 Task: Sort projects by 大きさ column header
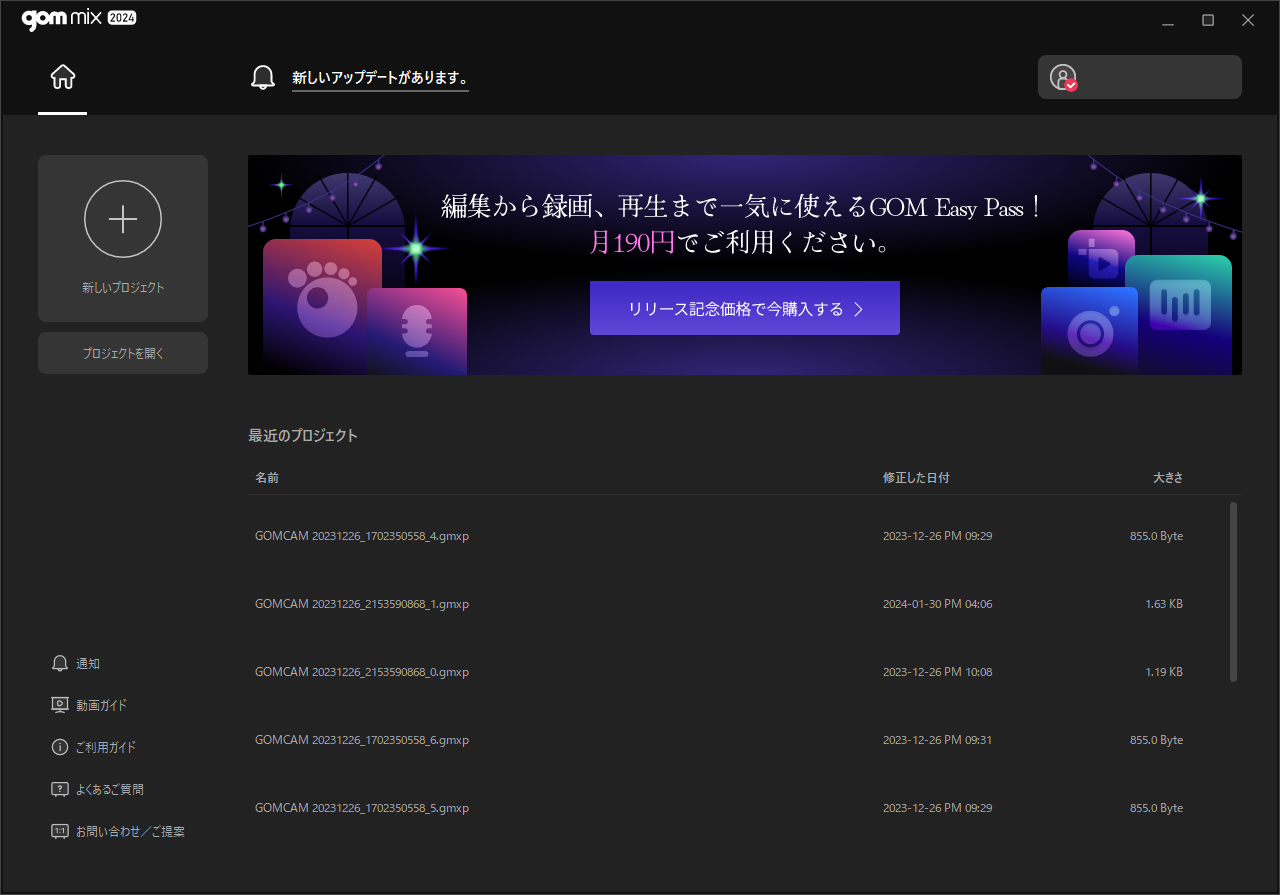point(1168,478)
